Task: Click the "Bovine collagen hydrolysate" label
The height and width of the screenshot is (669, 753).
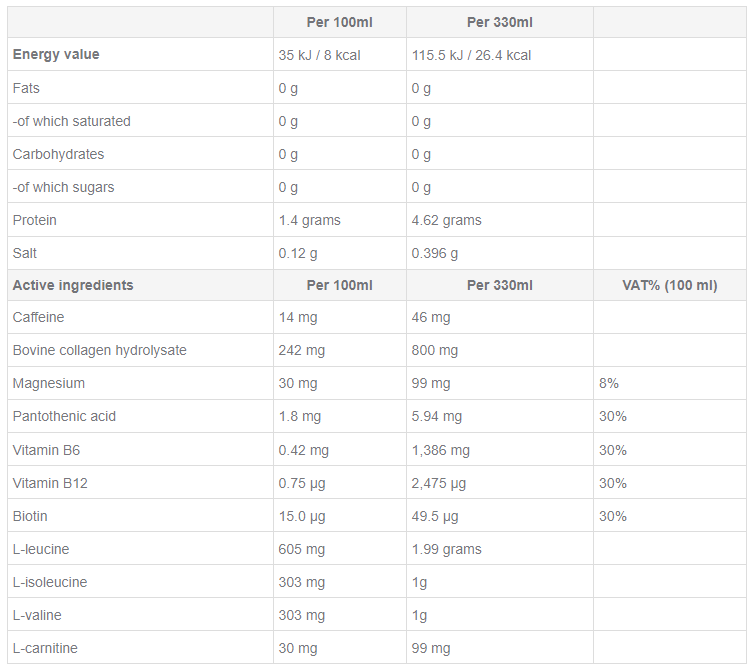Action: click(x=99, y=350)
